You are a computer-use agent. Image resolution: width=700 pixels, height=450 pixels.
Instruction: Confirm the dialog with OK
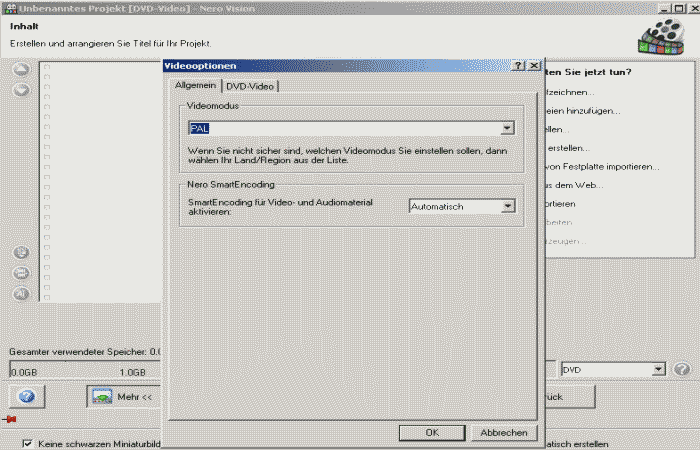coord(432,432)
